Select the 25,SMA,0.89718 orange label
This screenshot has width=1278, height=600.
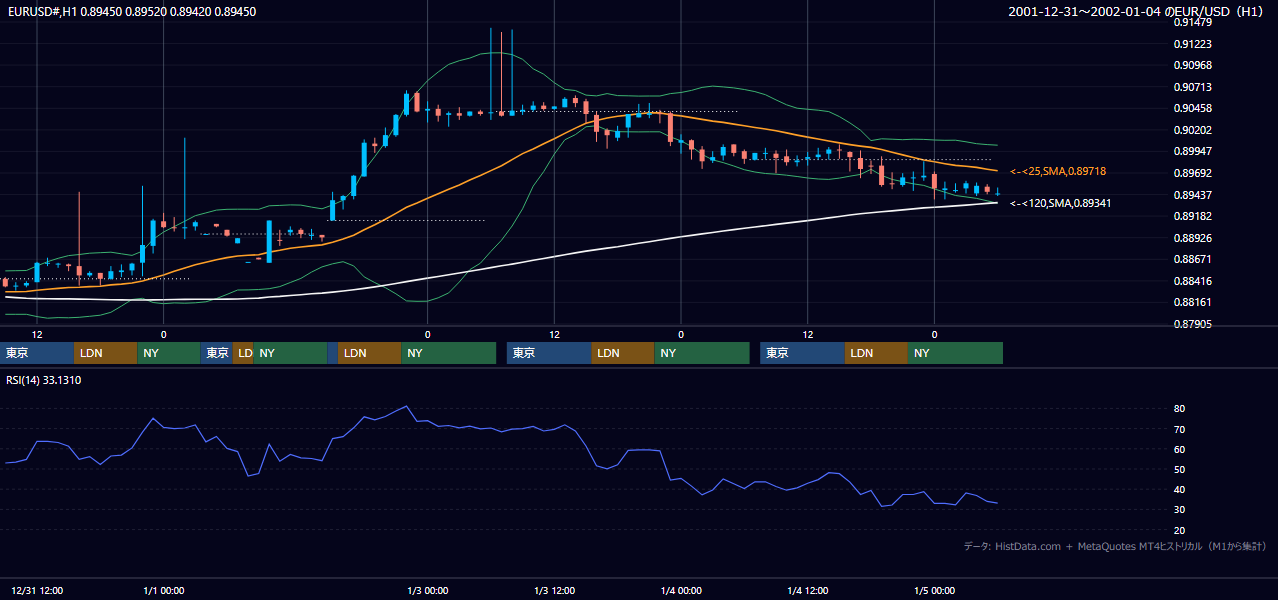tap(1058, 172)
